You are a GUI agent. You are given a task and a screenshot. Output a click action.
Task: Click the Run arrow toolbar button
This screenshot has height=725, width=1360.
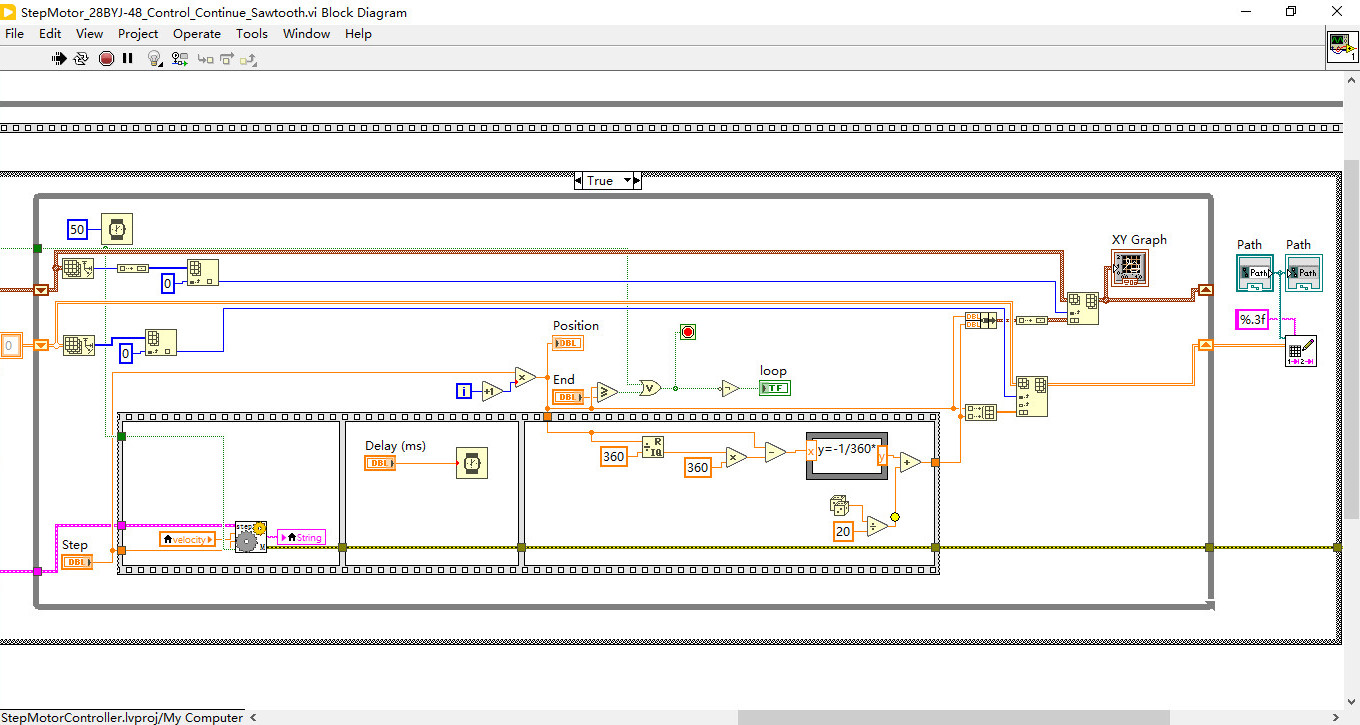click(x=60, y=58)
